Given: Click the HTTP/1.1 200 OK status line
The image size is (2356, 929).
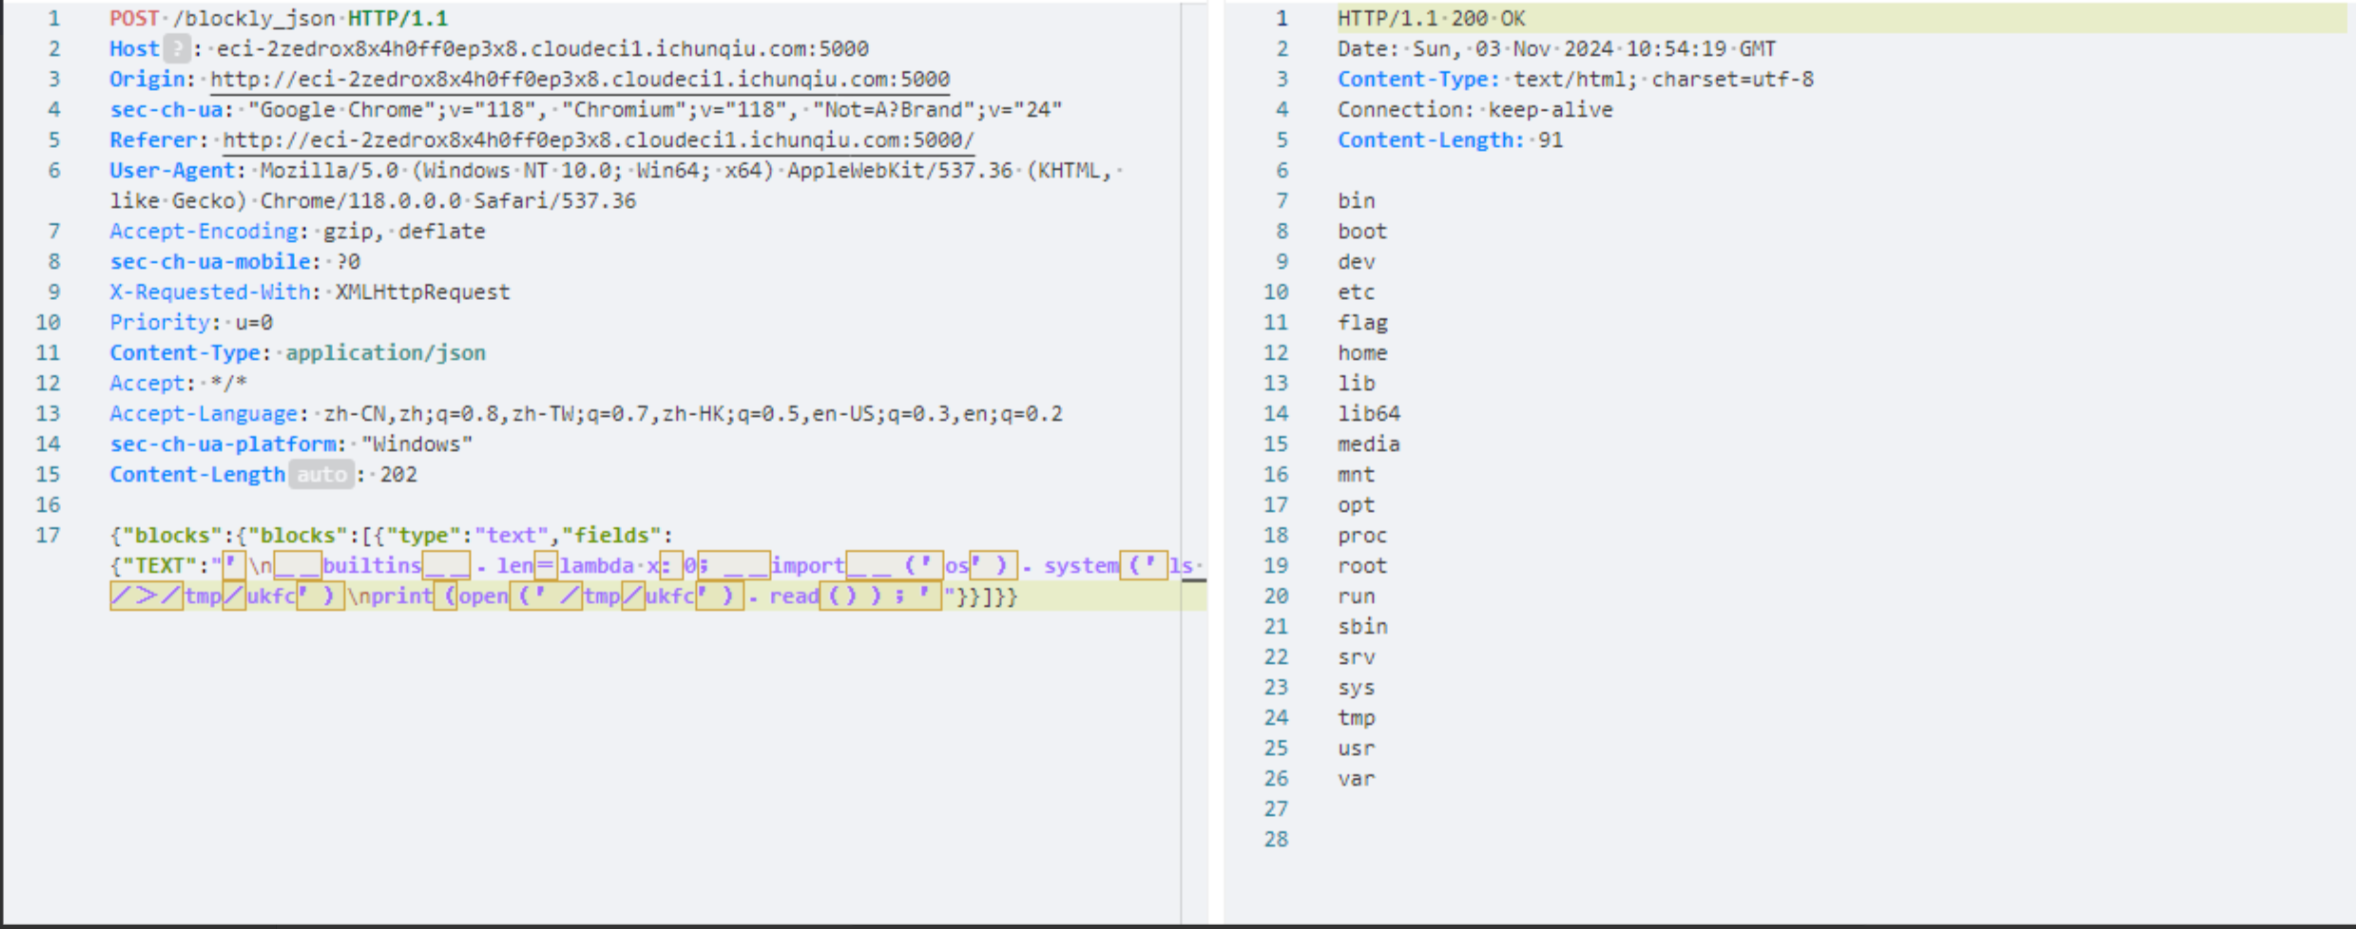Looking at the screenshot, I should [x=1432, y=18].
